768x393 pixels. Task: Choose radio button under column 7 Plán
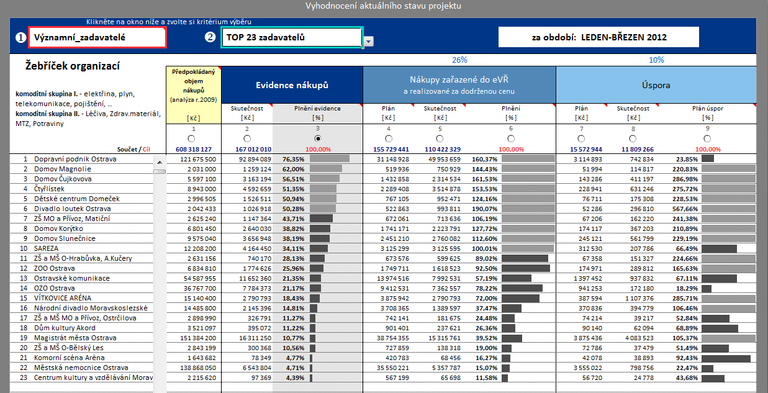pos(581,139)
